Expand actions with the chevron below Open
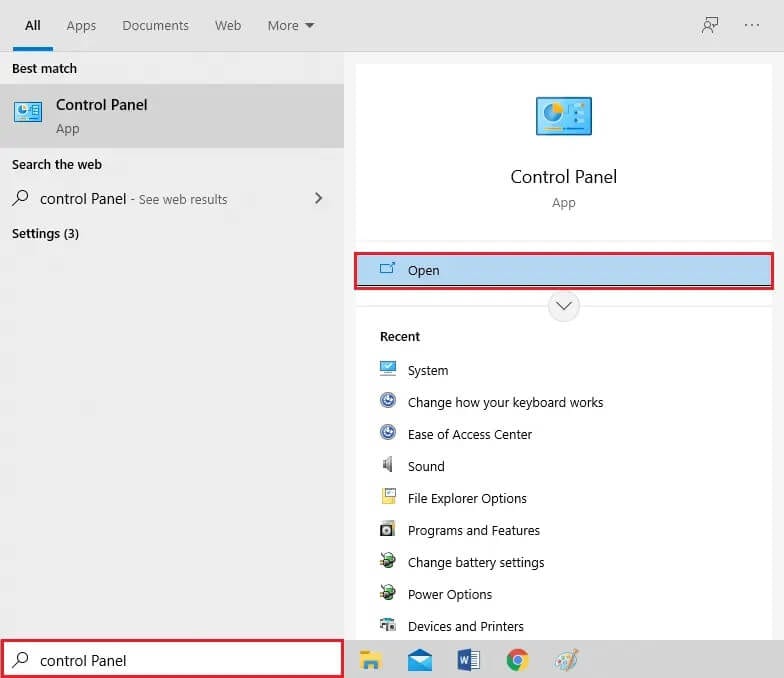The image size is (784, 678). (x=563, y=306)
